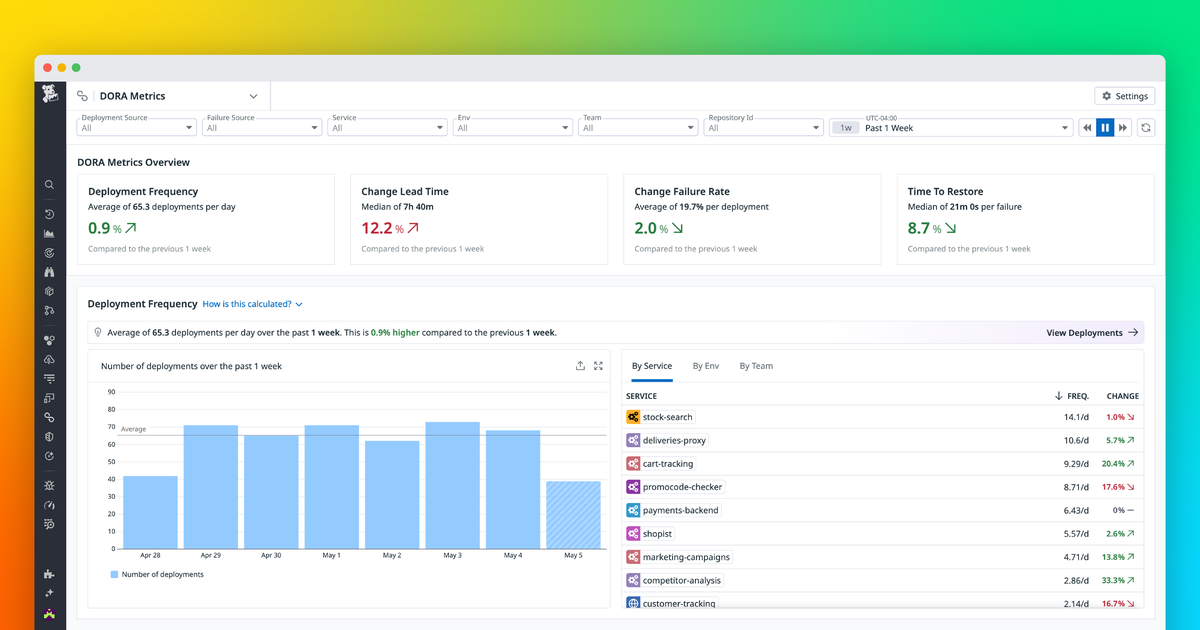Viewport: 1200px width, 630px height.
Task: Pause live dashboard updates
Action: [1105, 128]
